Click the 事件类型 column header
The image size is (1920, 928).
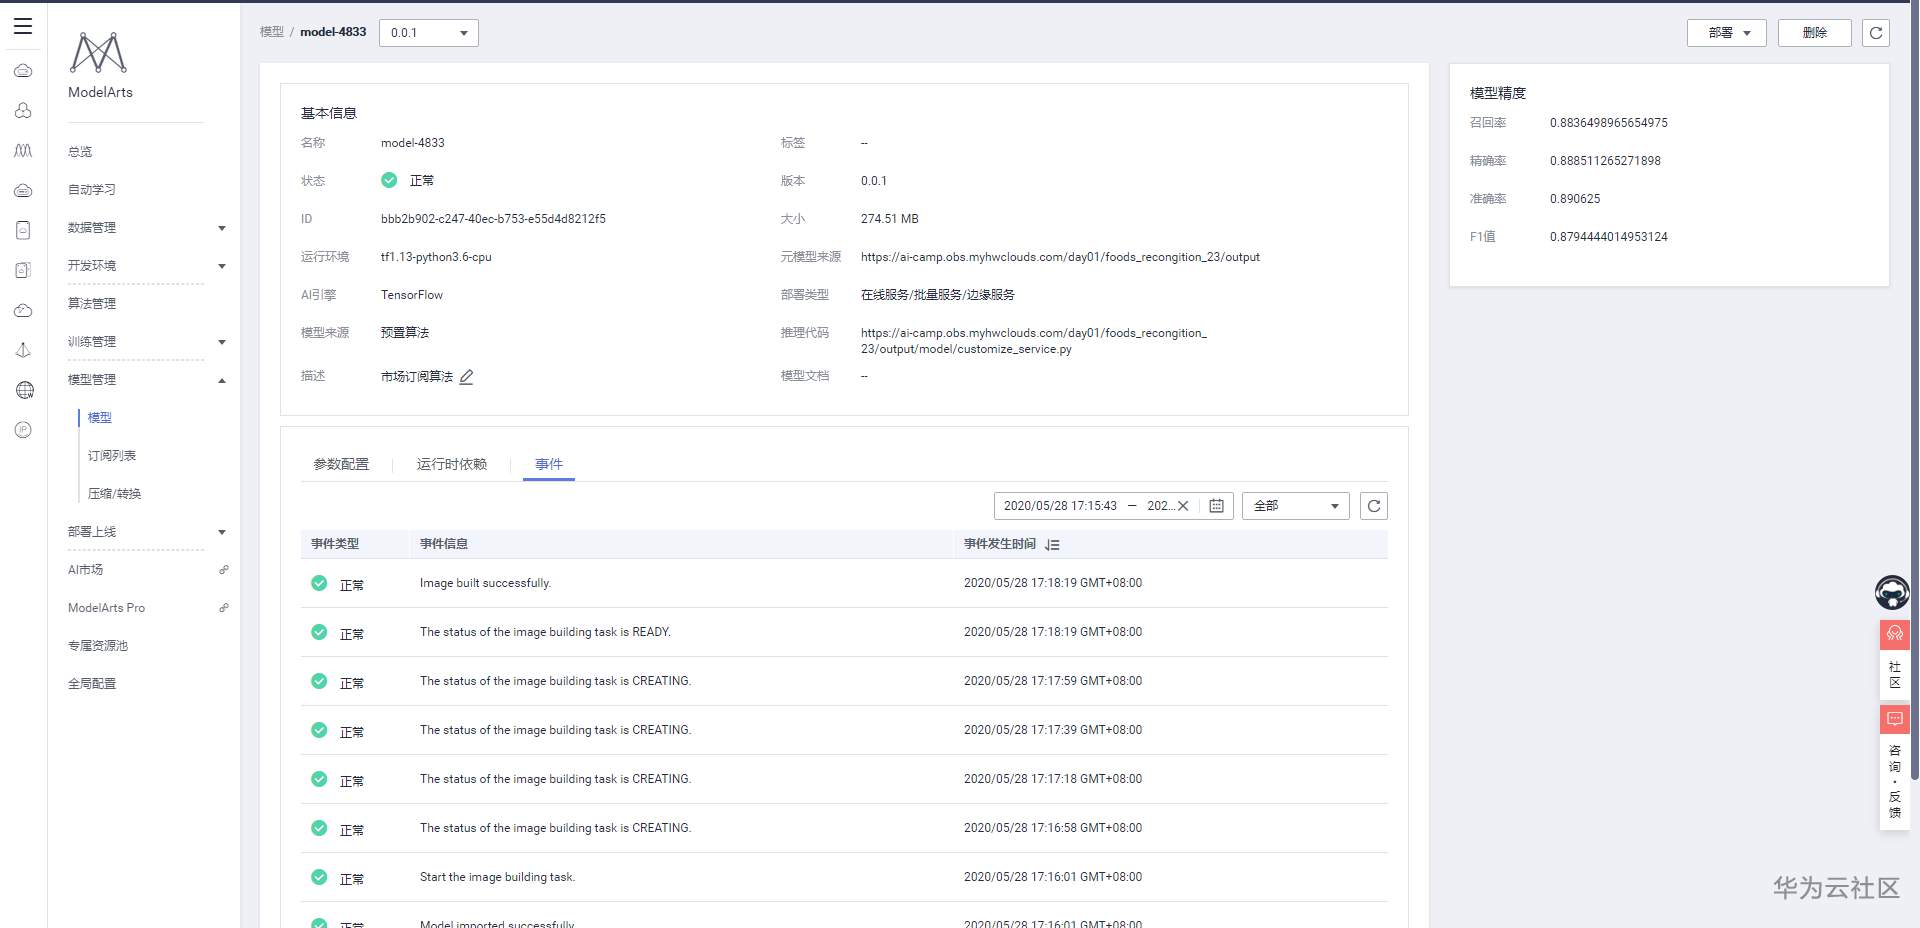(335, 544)
